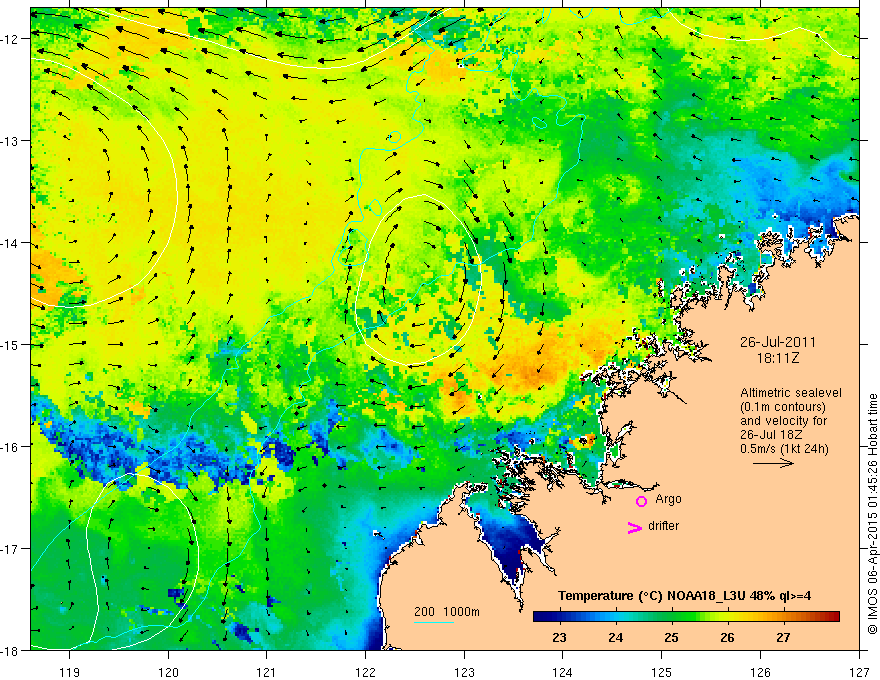Click the longitude axis label '126'
The image size is (880, 680).
click(760, 672)
